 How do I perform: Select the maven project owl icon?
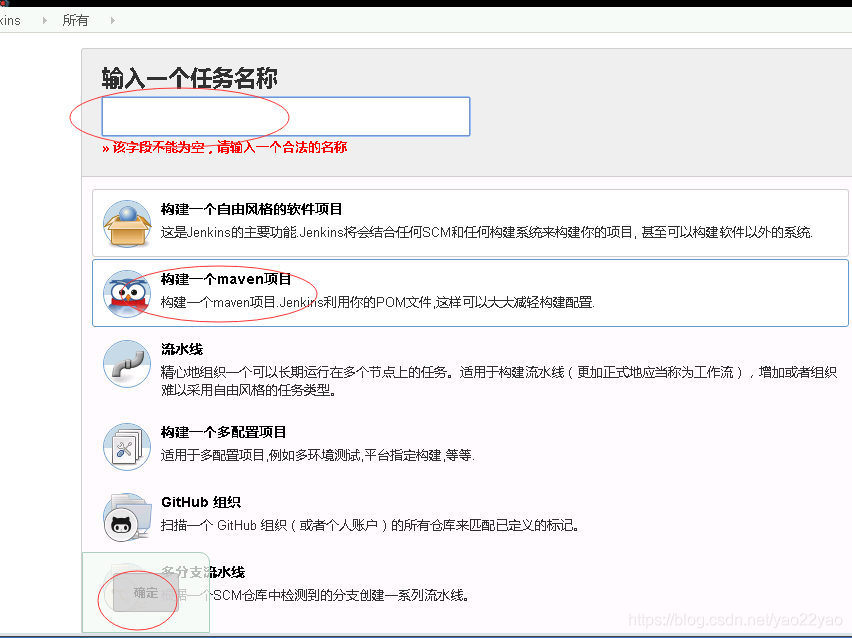pyautogui.click(x=127, y=293)
